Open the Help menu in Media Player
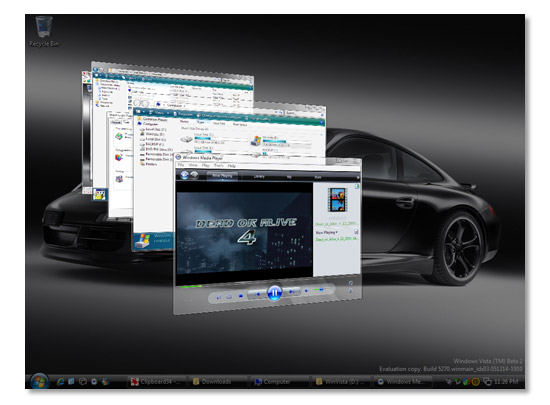This screenshot has height=405, width=550. click(232, 166)
